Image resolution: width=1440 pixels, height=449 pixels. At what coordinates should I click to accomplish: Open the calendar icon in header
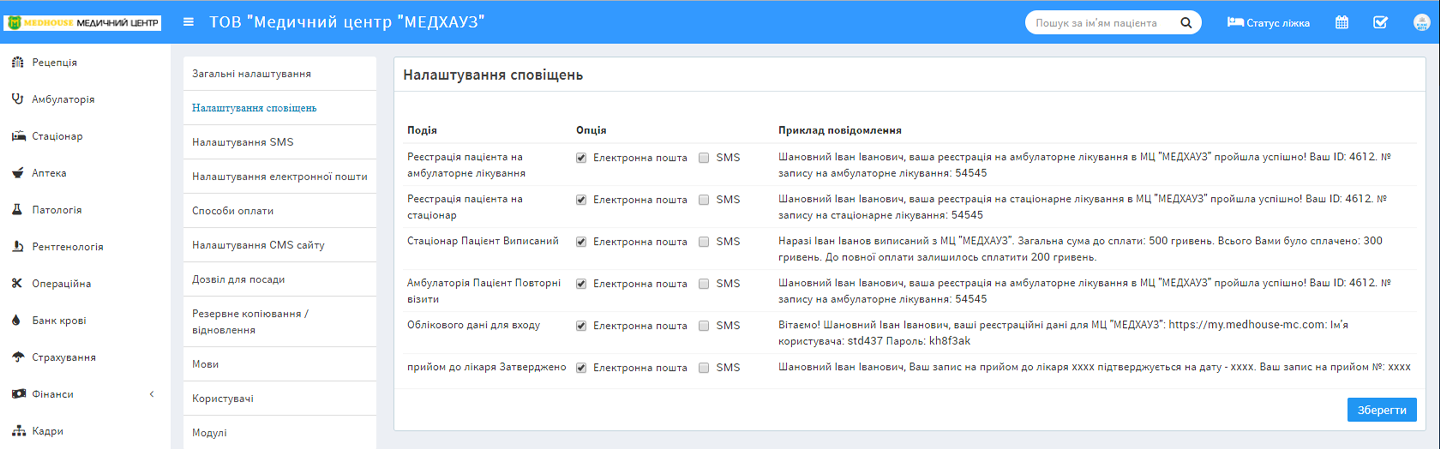pyautogui.click(x=1342, y=22)
